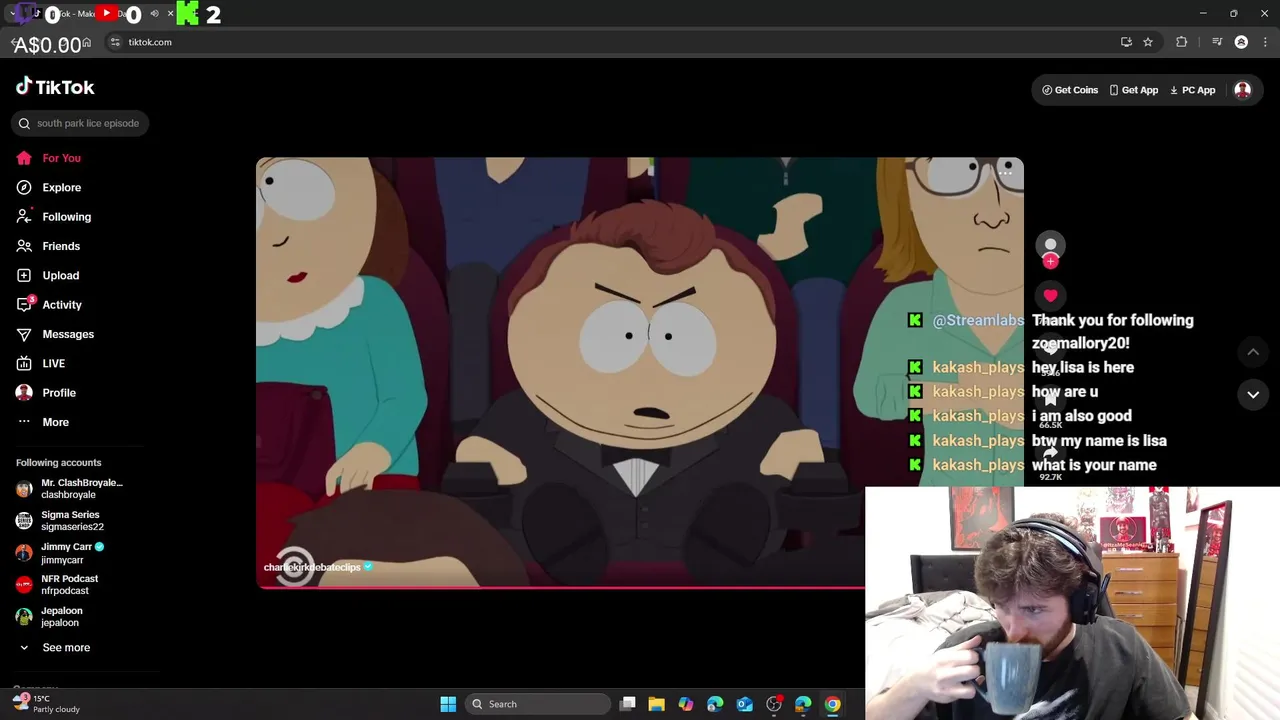Image resolution: width=1280 pixels, height=720 pixels.
Task: Click the site information icon
Action: pos(115,42)
